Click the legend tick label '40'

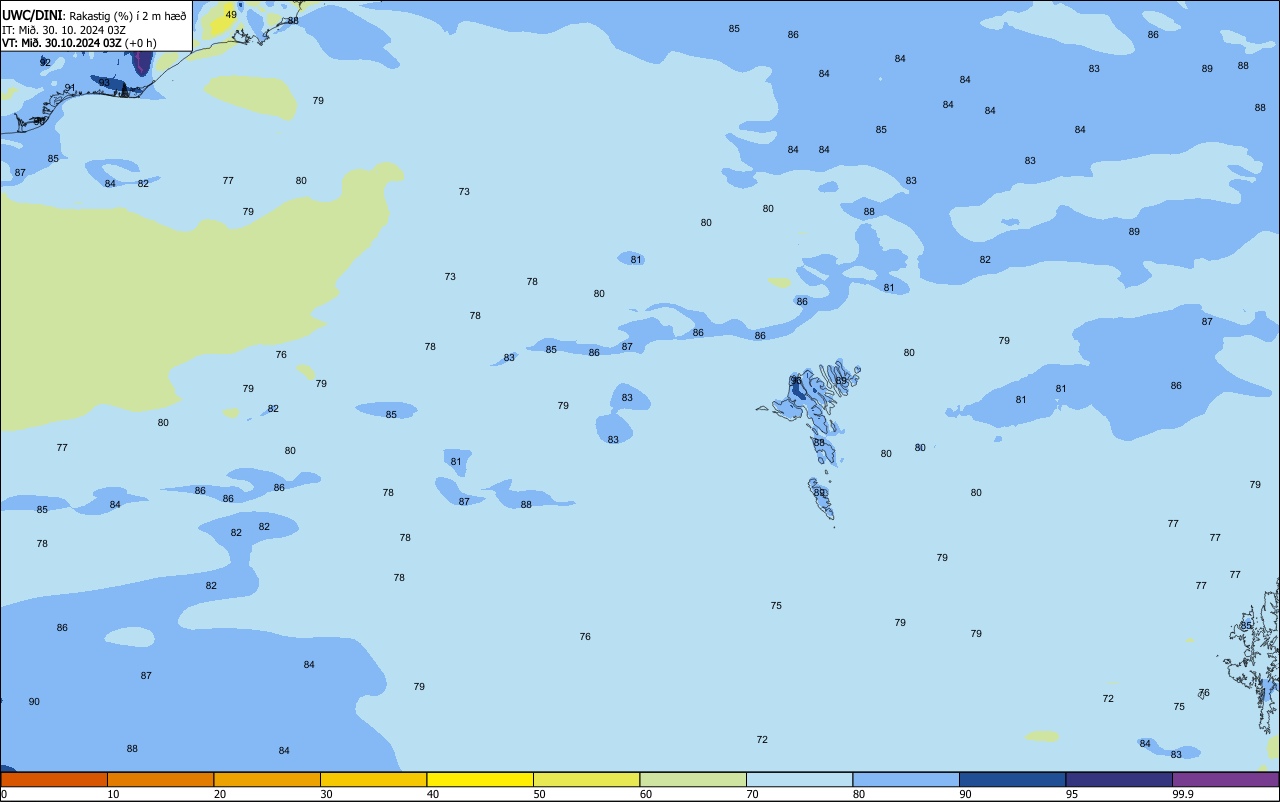click(432, 794)
